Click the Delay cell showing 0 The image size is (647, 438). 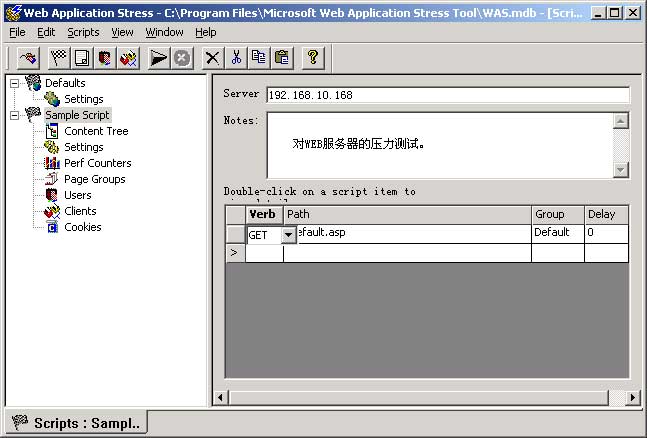607,233
